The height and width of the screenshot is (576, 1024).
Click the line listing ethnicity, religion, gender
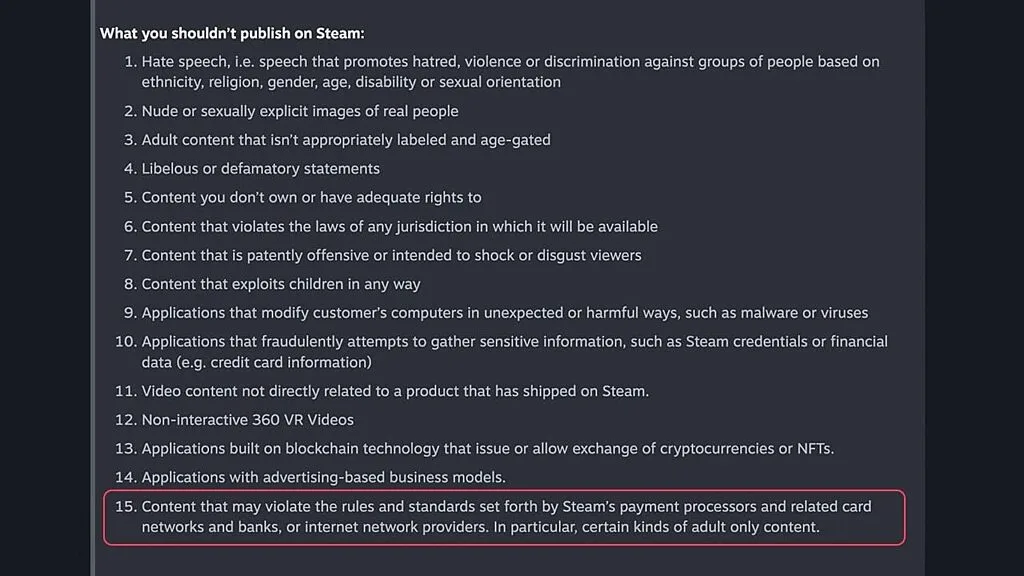(x=351, y=82)
